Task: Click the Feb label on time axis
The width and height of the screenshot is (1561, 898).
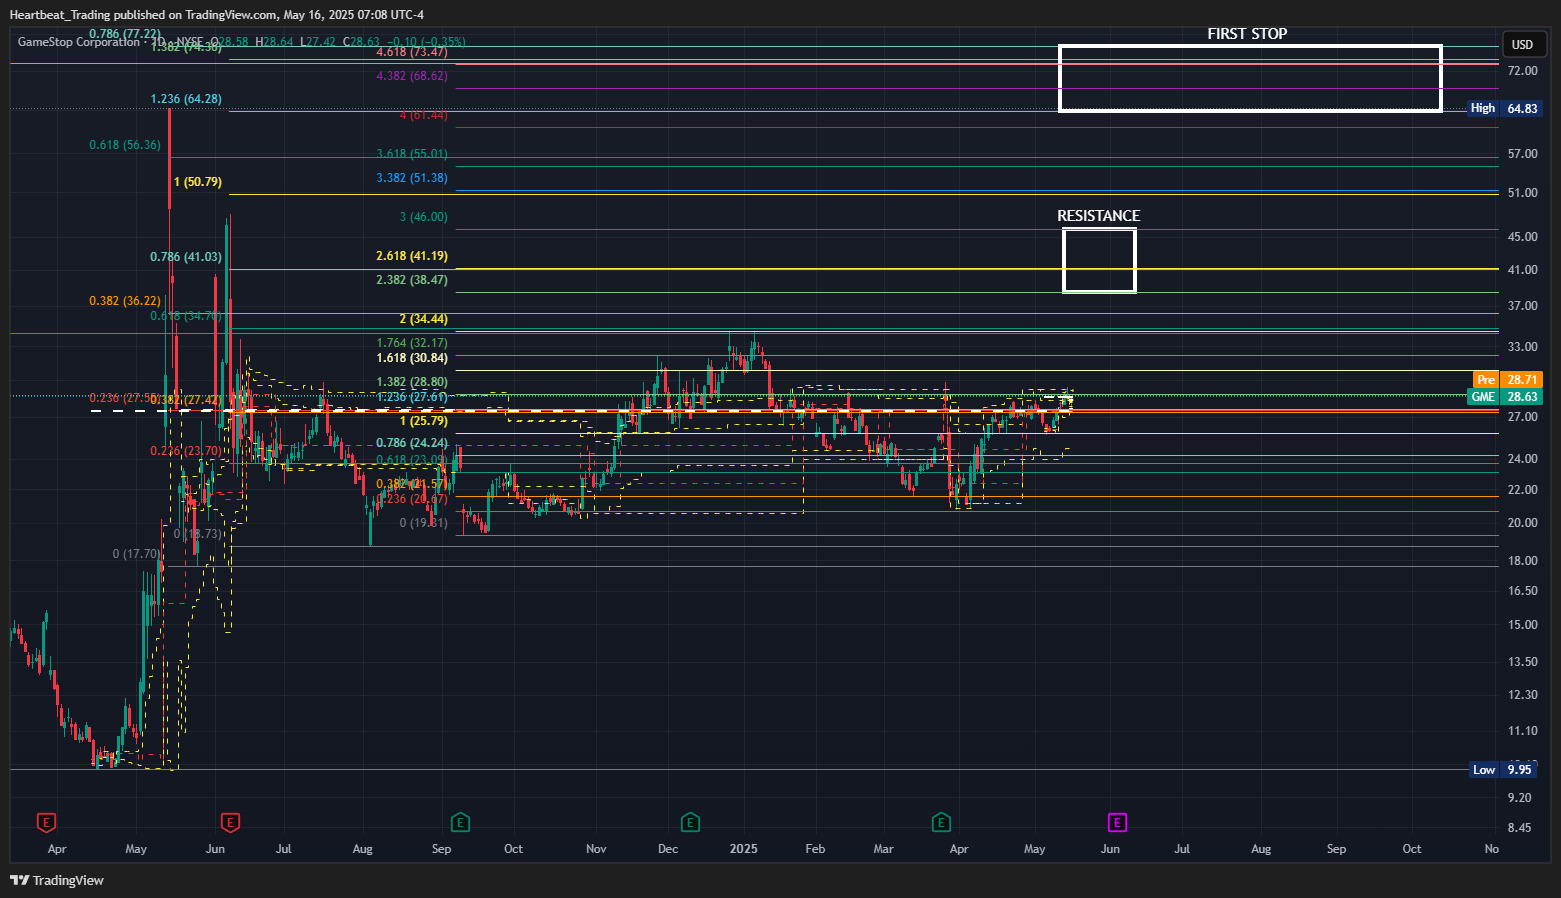Action: click(x=815, y=849)
